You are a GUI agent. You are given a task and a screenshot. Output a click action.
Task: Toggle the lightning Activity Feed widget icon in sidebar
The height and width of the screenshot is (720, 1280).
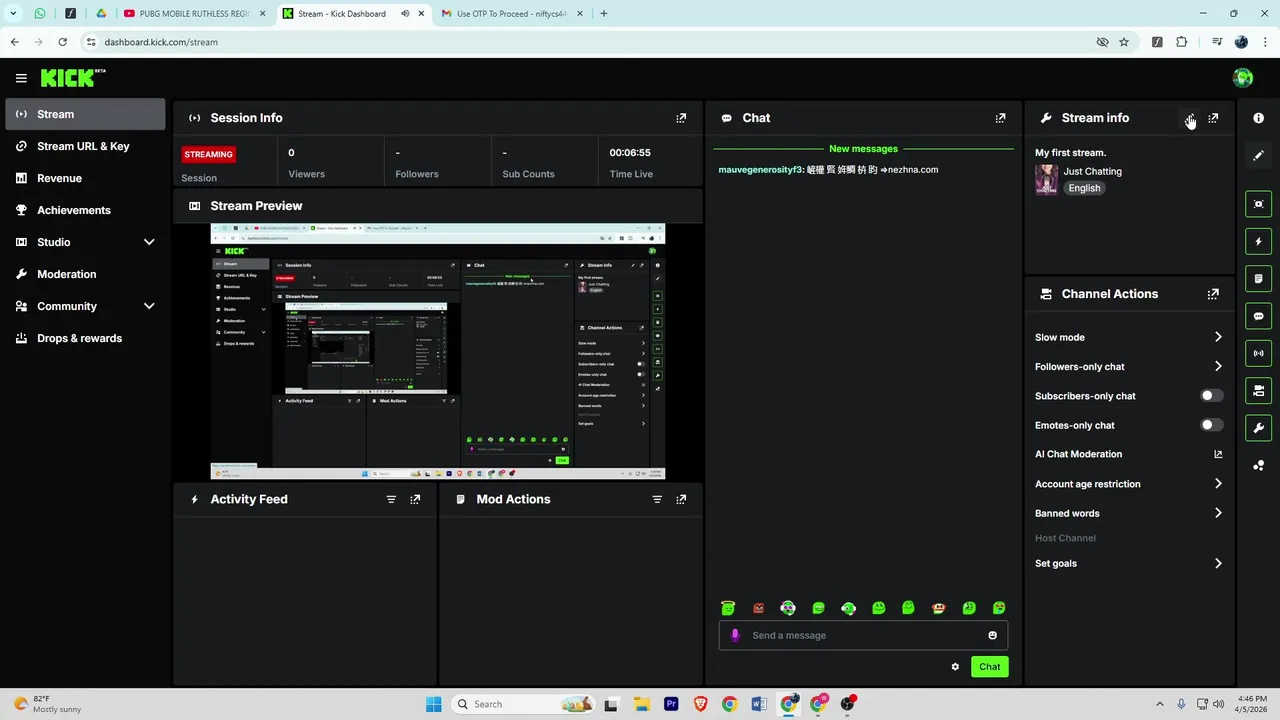point(1258,241)
